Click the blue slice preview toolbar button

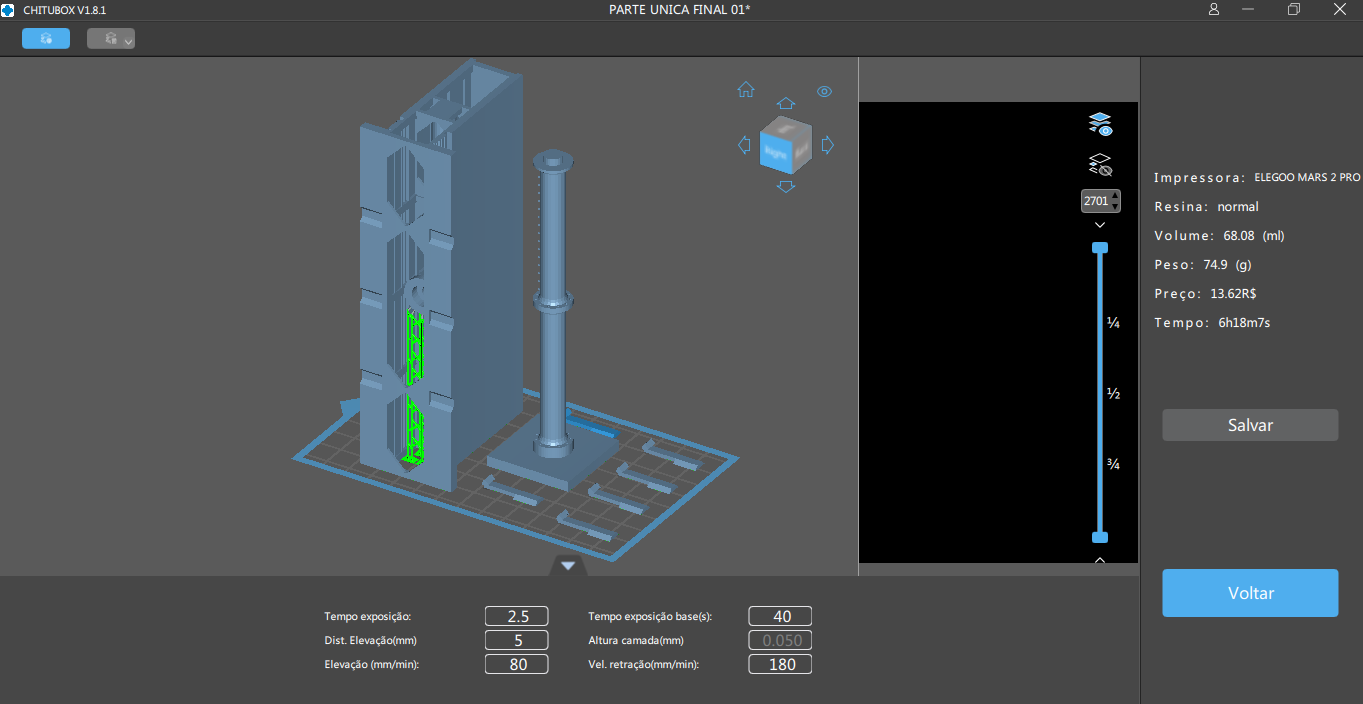tap(46, 39)
